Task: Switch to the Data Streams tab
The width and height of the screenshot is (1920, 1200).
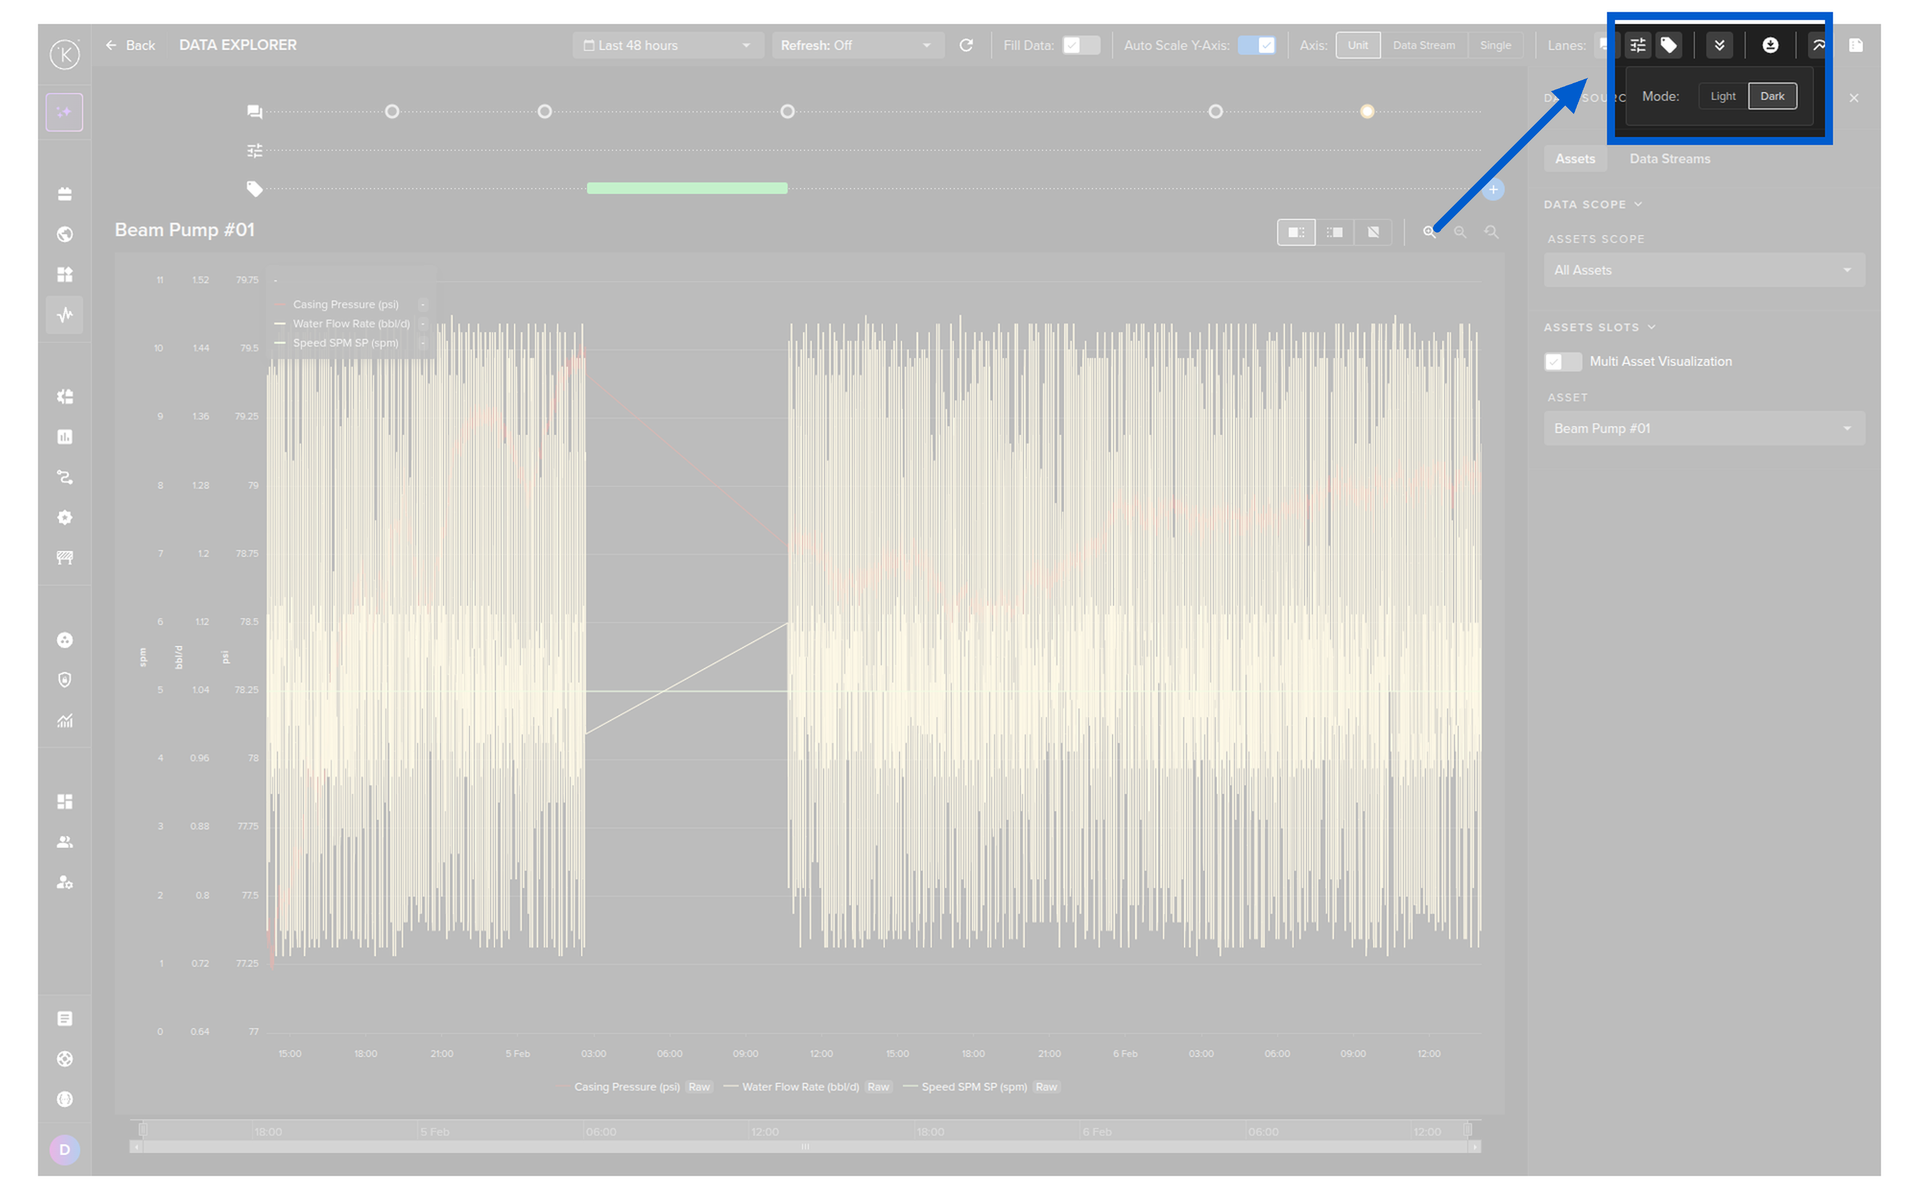Action: [1669, 159]
